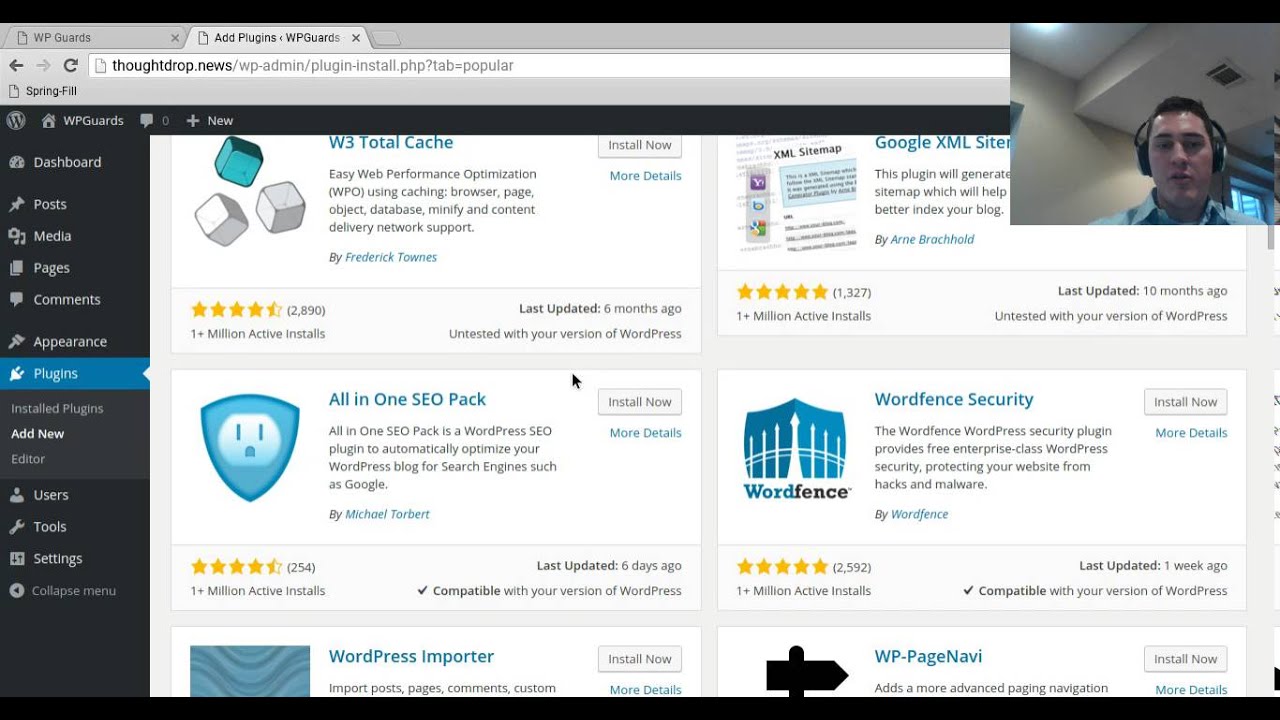The height and width of the screenshot is (720, 1280).
Task: Open Posts menu item
Action: [75, 204]
